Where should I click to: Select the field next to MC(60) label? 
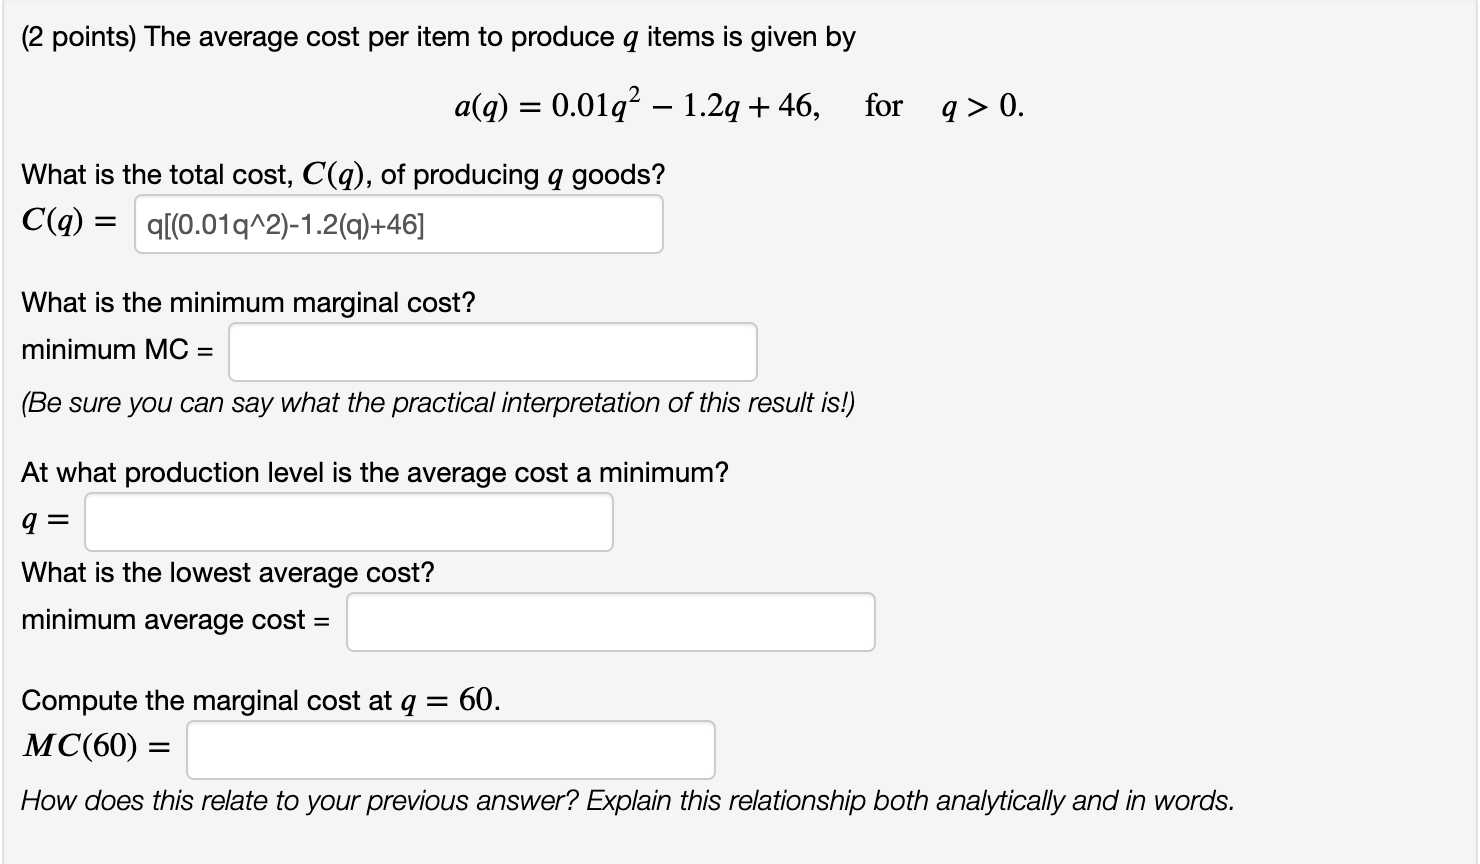449,749
